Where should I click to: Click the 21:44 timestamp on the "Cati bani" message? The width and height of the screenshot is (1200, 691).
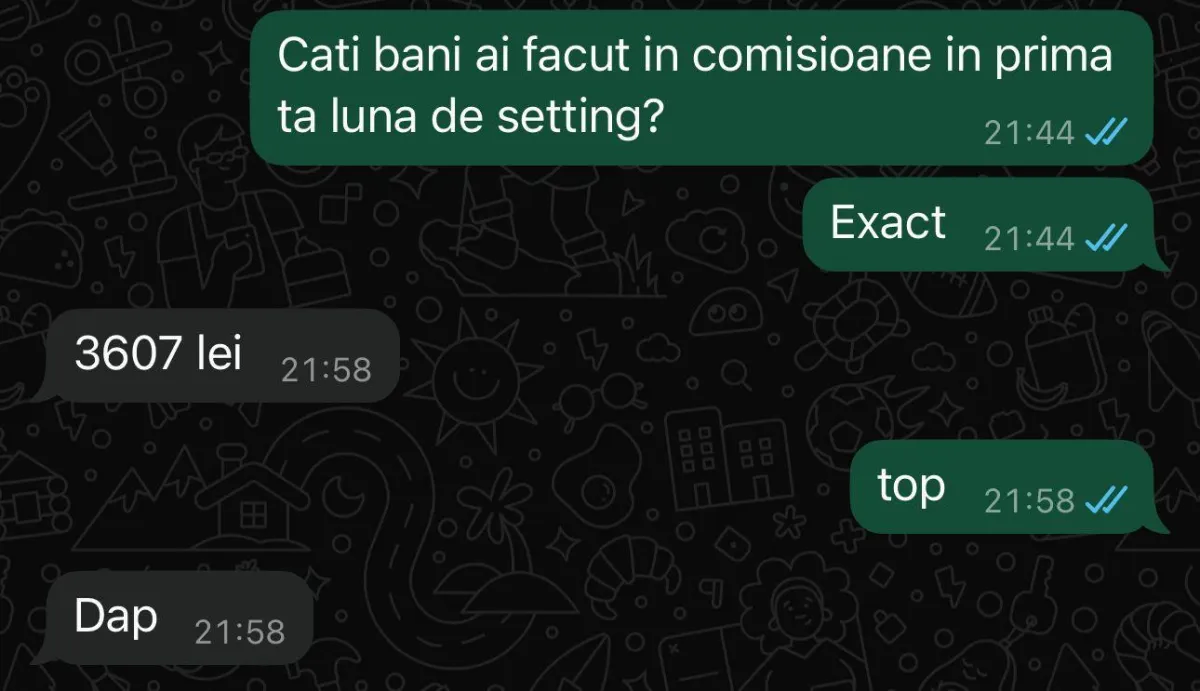[1029, 132]
